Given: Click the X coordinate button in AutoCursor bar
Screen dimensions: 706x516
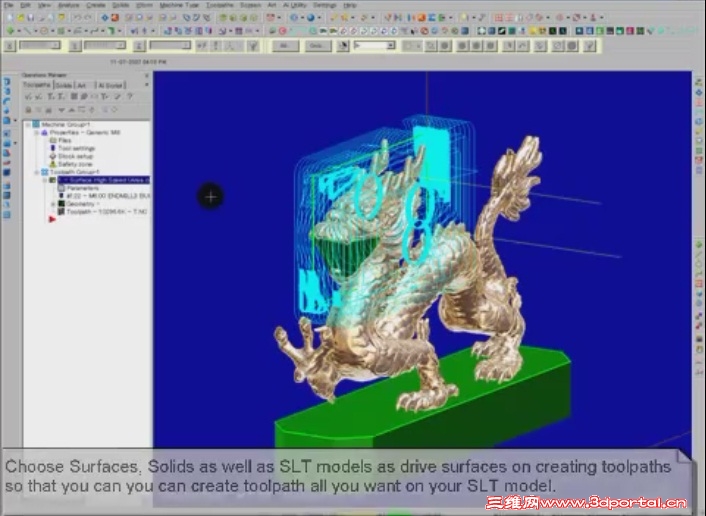Looking at the screenshot, I should [x=10, y=46].
